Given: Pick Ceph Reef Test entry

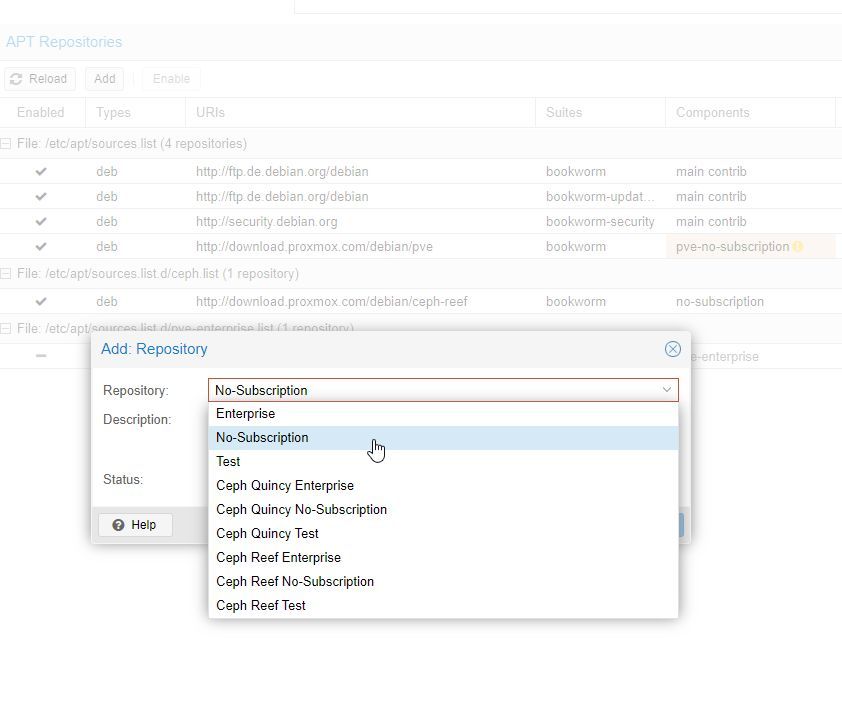Looking at the screenshot, I should (443, 606).
